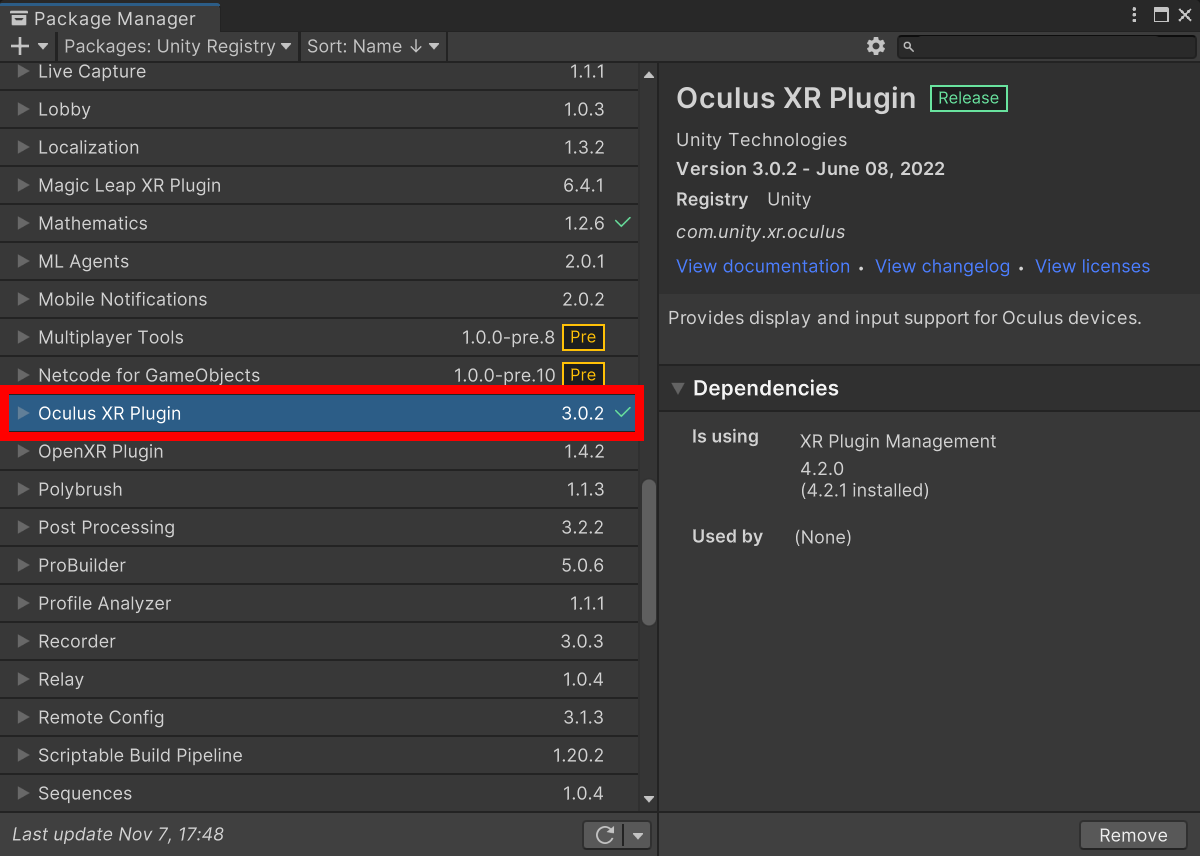Click the Pre tag on Netcode for GameObjects

[584, 375]
